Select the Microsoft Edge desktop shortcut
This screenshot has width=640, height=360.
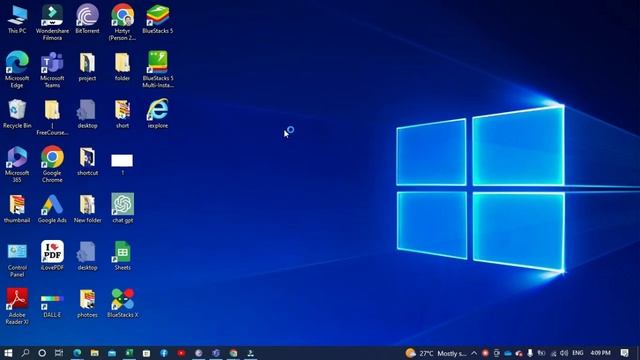pos(17,69)
